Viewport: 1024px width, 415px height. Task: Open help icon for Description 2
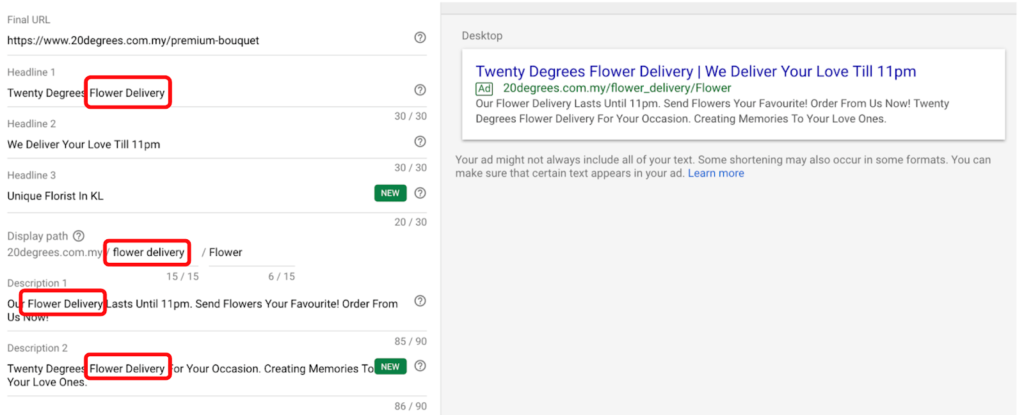coord(420,365)
